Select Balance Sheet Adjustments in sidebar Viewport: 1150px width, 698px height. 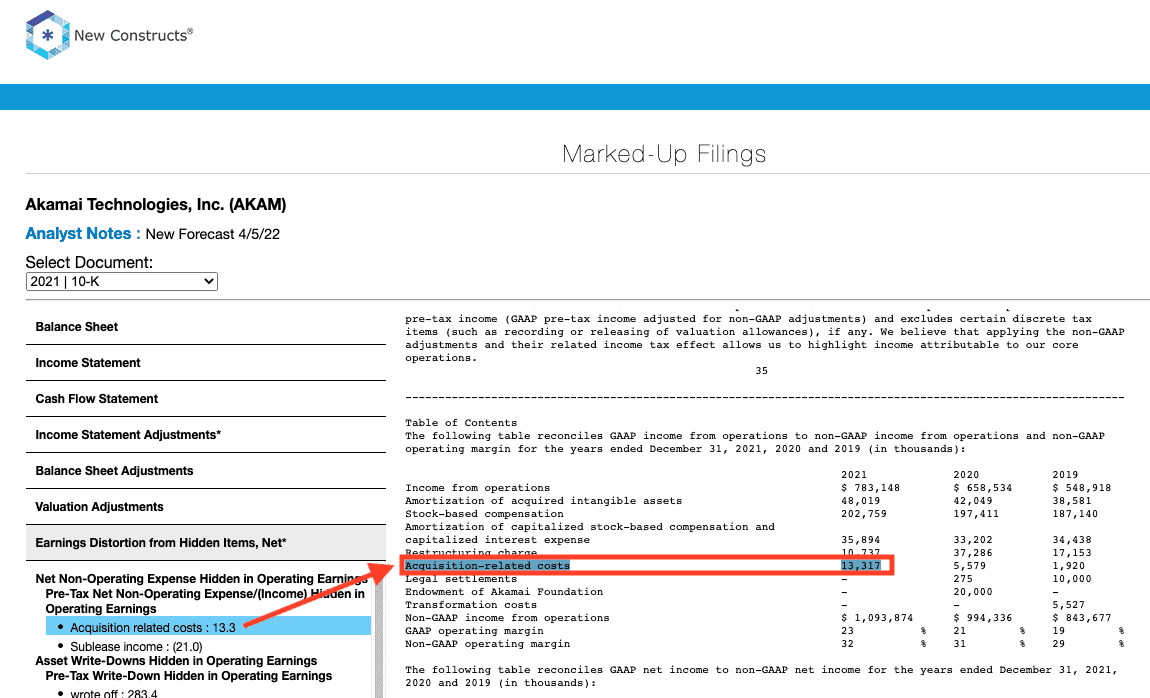click(x=205, y=471)
